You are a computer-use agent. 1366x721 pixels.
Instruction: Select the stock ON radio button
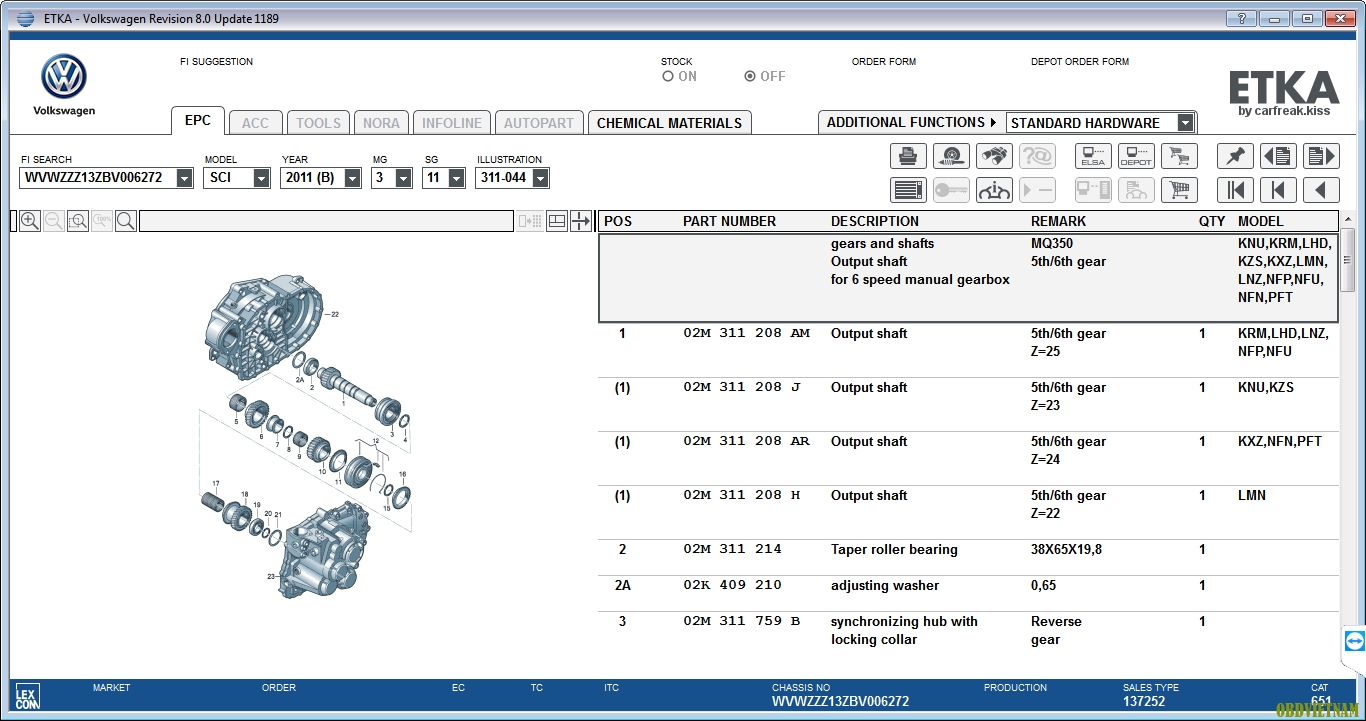[x=668, y=76]
